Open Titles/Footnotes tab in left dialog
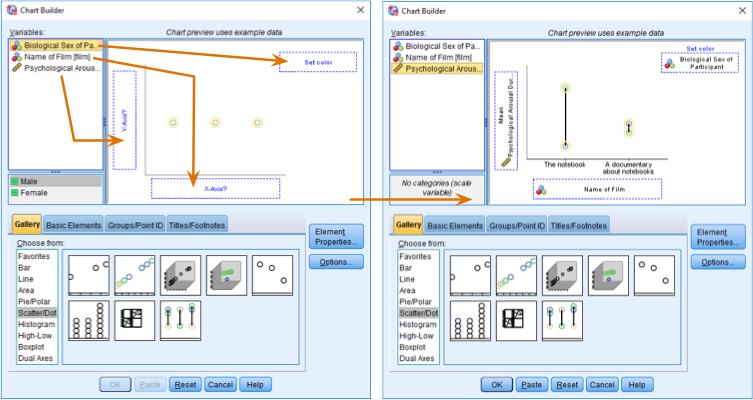Image resolution: width=753 pixels, height=400 pixels. [197, 225]
